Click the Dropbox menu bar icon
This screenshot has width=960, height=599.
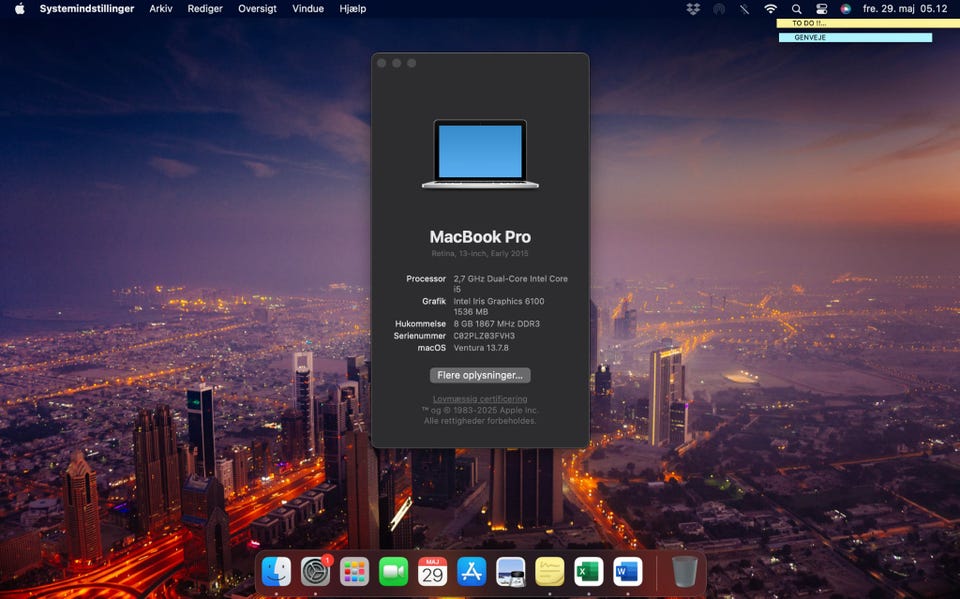[x=693, y=9]
